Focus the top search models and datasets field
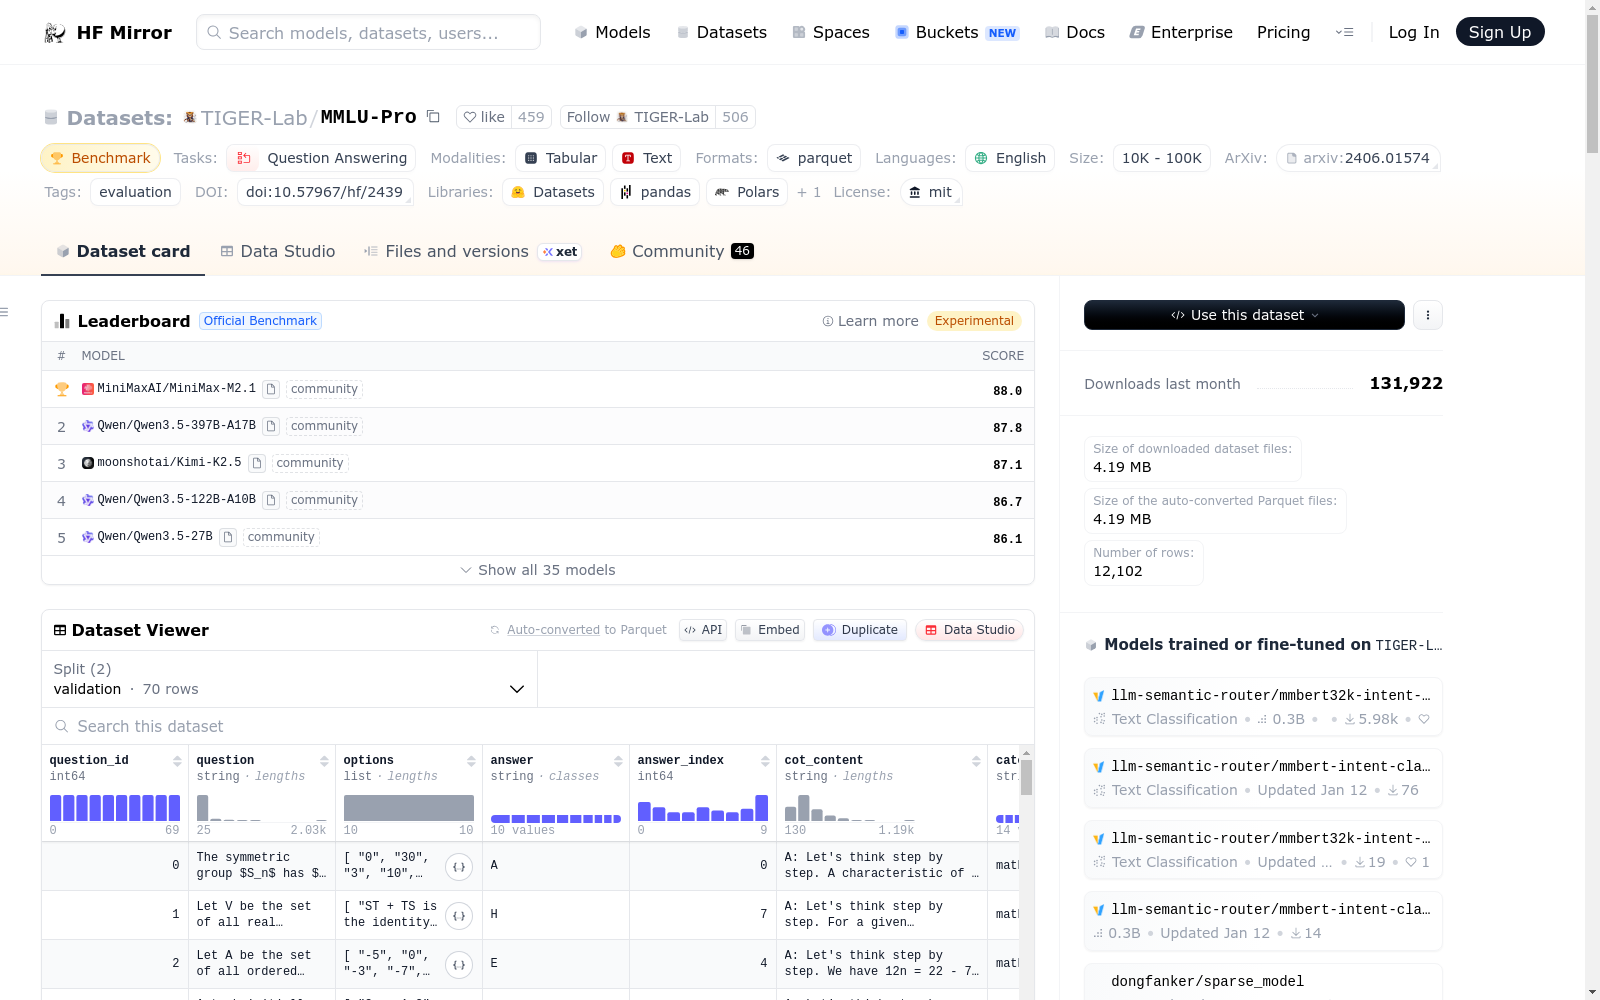The image size is (1600, 1000). point(368,32)
